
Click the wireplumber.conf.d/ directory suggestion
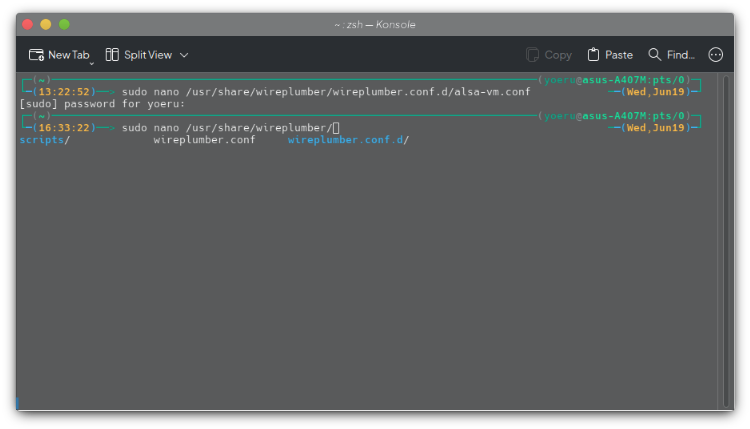pos(348,140)
